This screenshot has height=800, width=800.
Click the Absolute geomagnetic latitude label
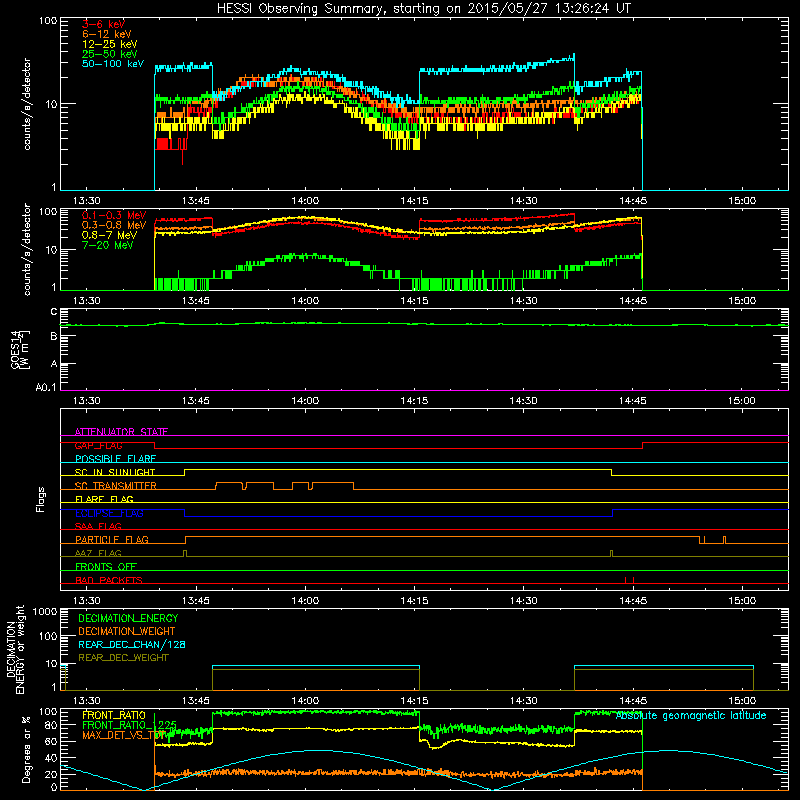[x=691, y=715]
